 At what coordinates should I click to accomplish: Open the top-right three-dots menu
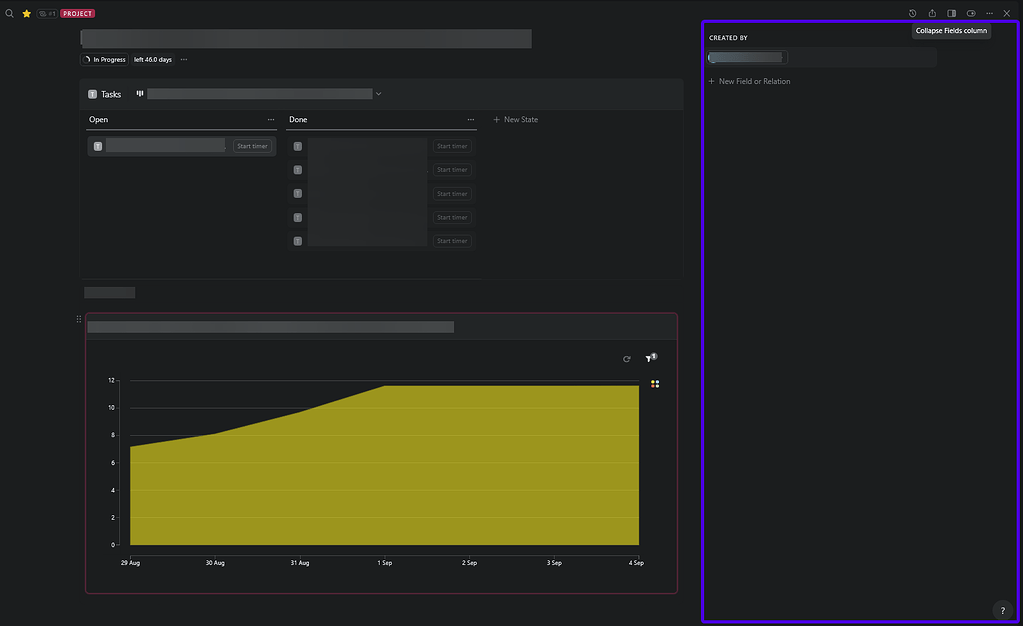(x=989, y=13)
